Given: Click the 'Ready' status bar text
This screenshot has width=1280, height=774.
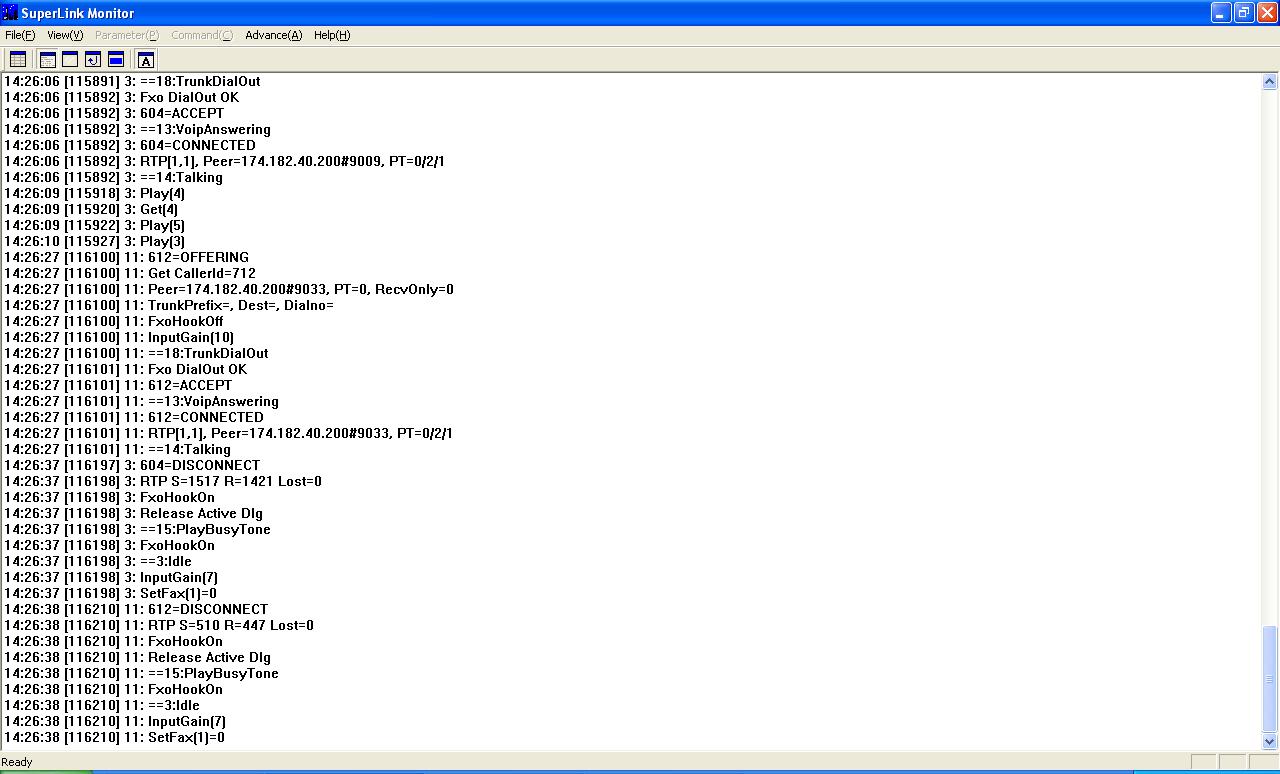Looking at the screenshot, I should coord(17,762).
